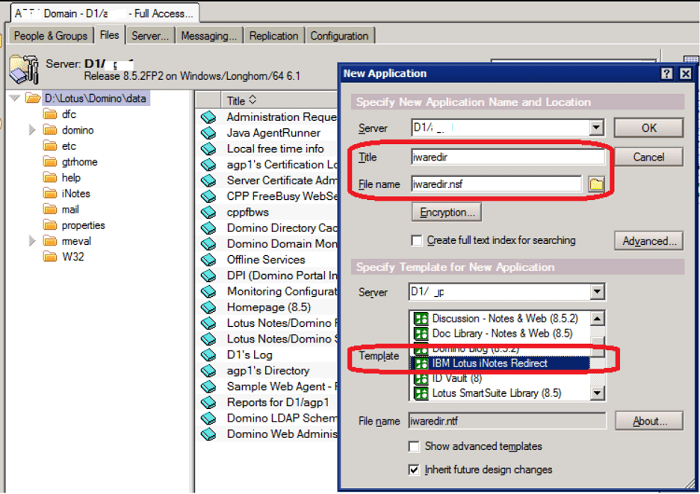The image size is (700, 494).
Task: Click the mail folder icon
Action: pos(50,209)
